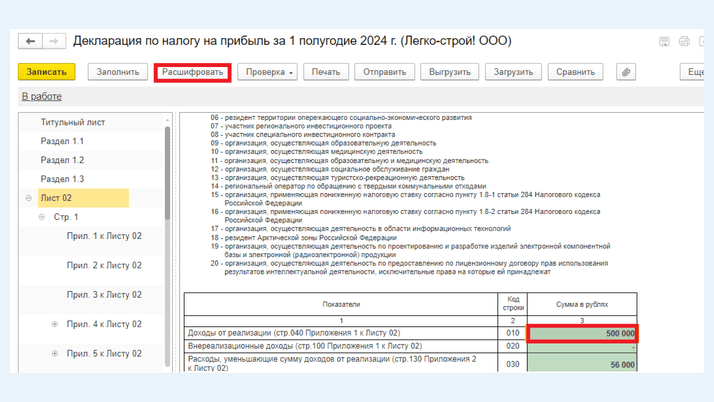This screenshot has width=714, height=402.
Task: Click Расходы, уменьшающие сумму доходов row label
Action: (x=332, y=363)
